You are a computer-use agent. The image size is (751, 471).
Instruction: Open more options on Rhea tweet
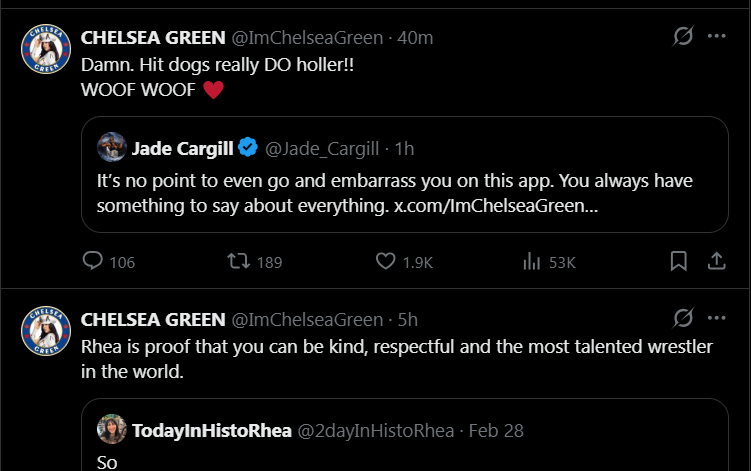tap(716, 319)
